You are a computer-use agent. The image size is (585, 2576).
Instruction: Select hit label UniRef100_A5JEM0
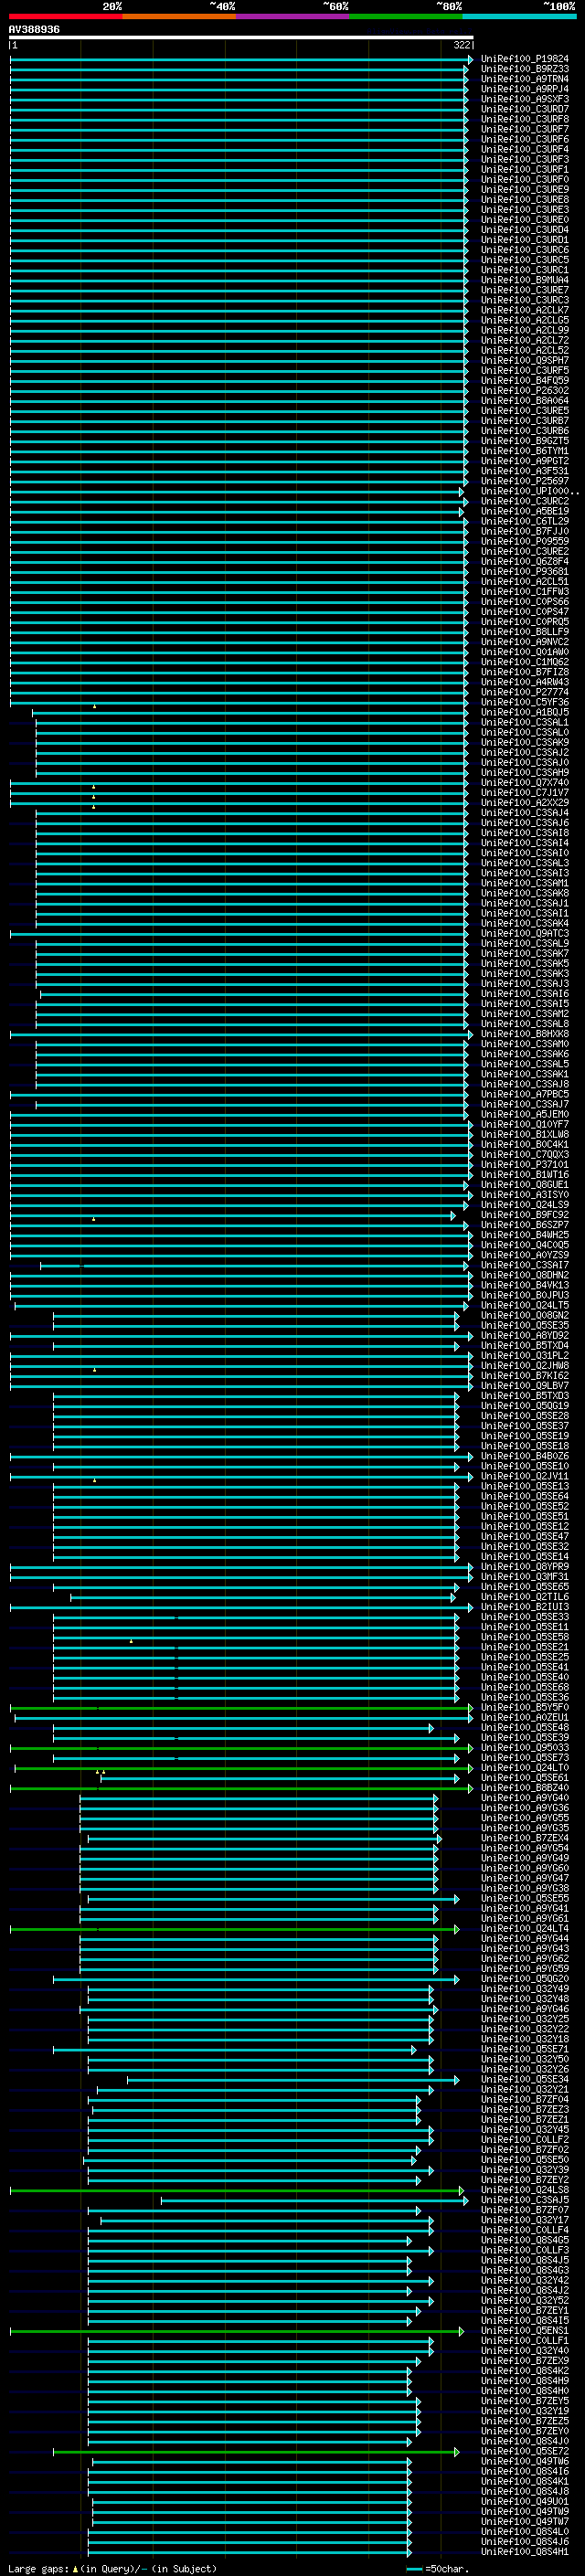524,1114
